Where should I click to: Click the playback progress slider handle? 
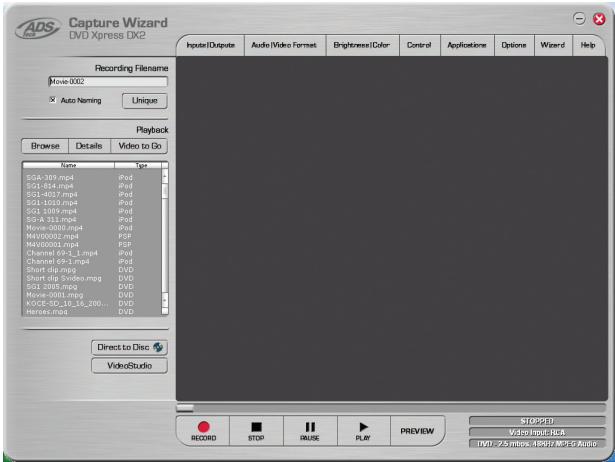(185, 408)
